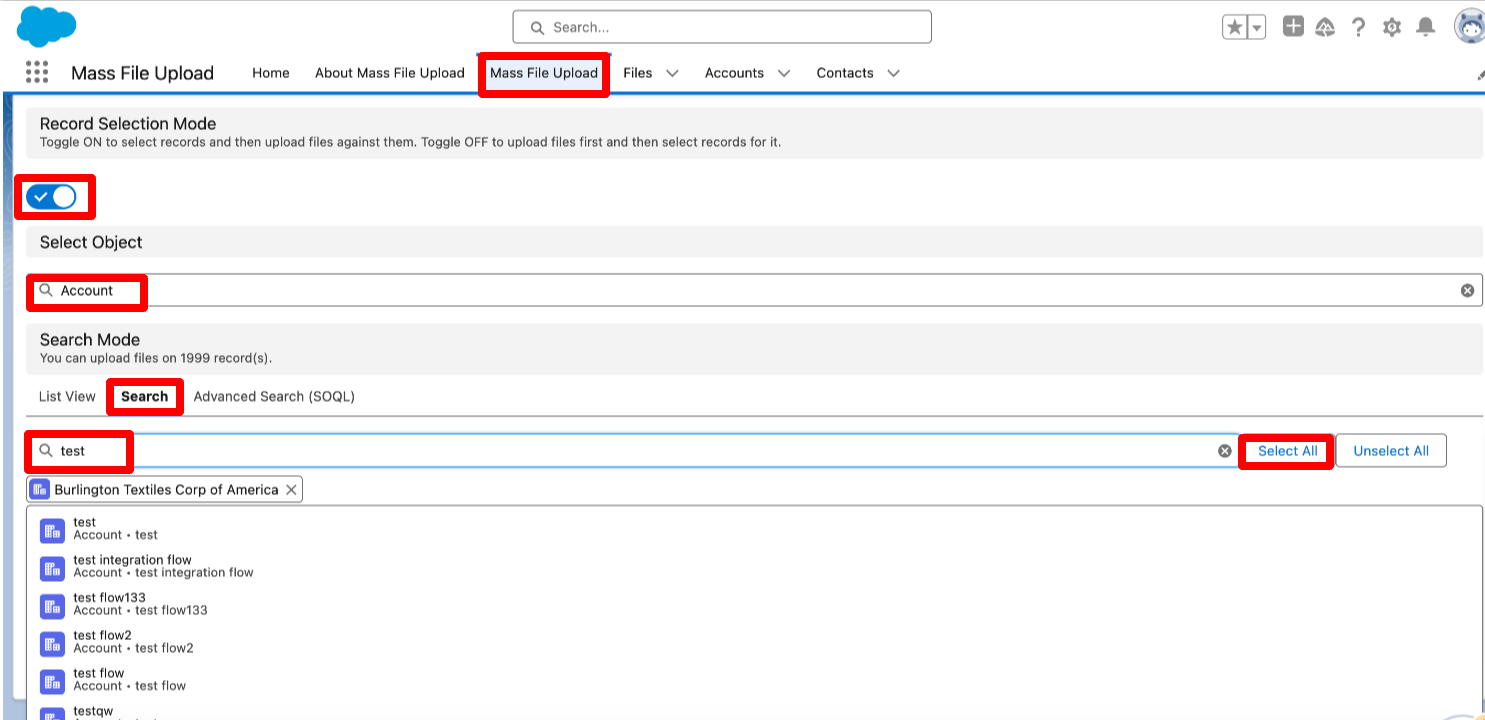Click the global Search box
The height and width of the screenshot is (720, 1485).
(x=722, y=27)
